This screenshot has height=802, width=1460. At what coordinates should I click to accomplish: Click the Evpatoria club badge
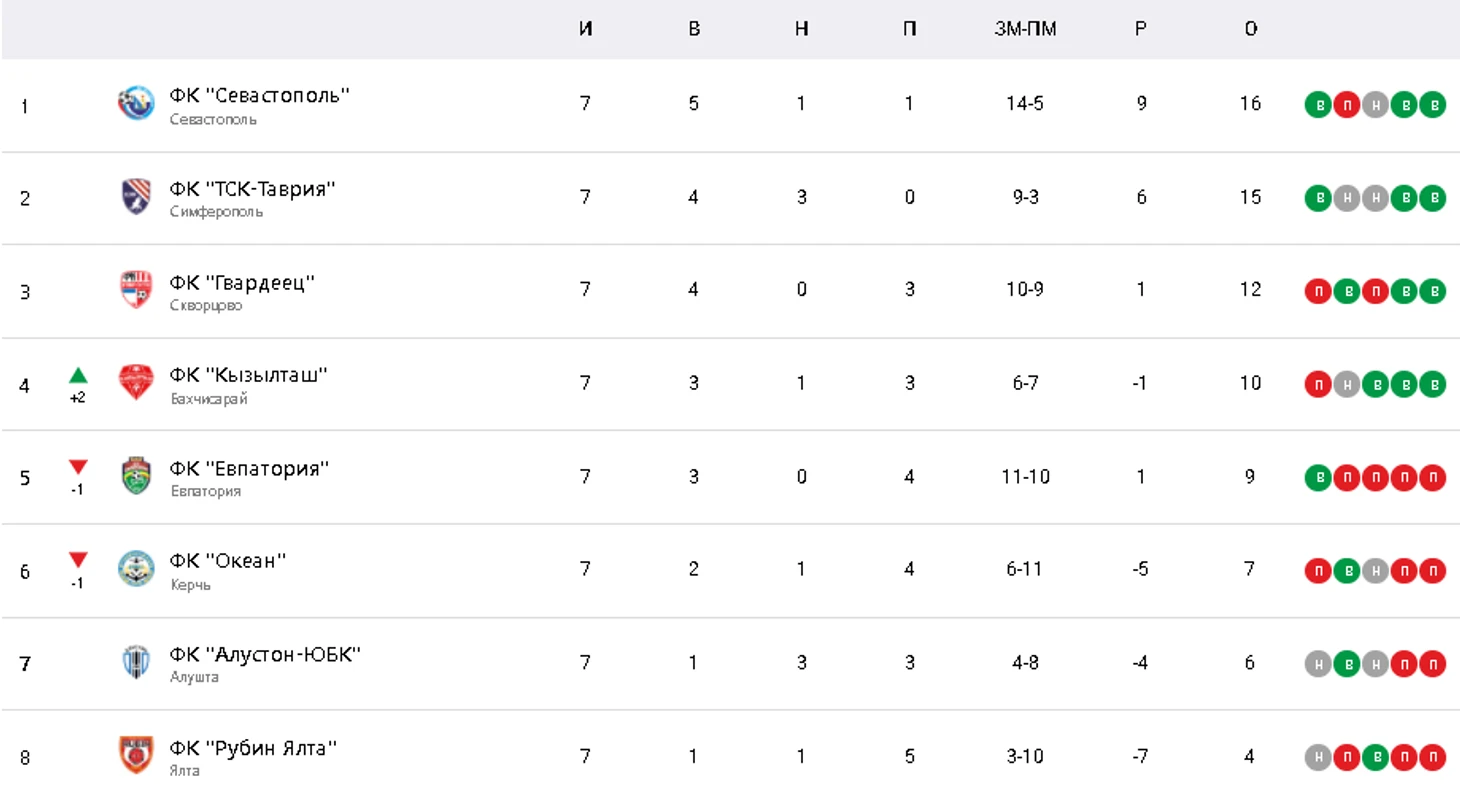coord(136,476)
